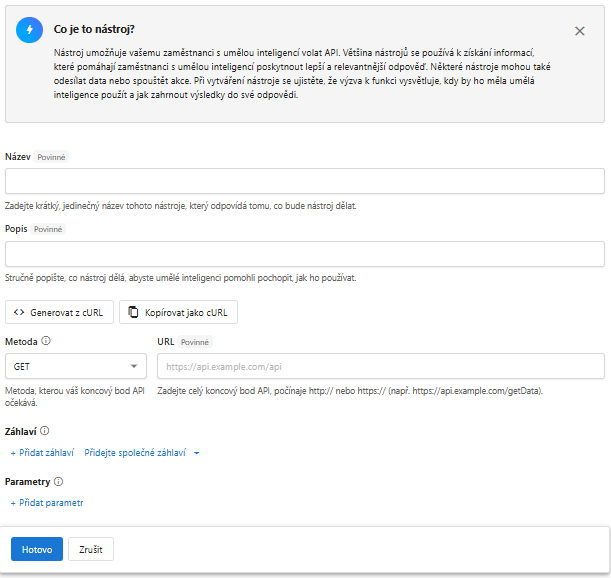Click the clipboard icon for copying as cURL

(x=133, y=312)
